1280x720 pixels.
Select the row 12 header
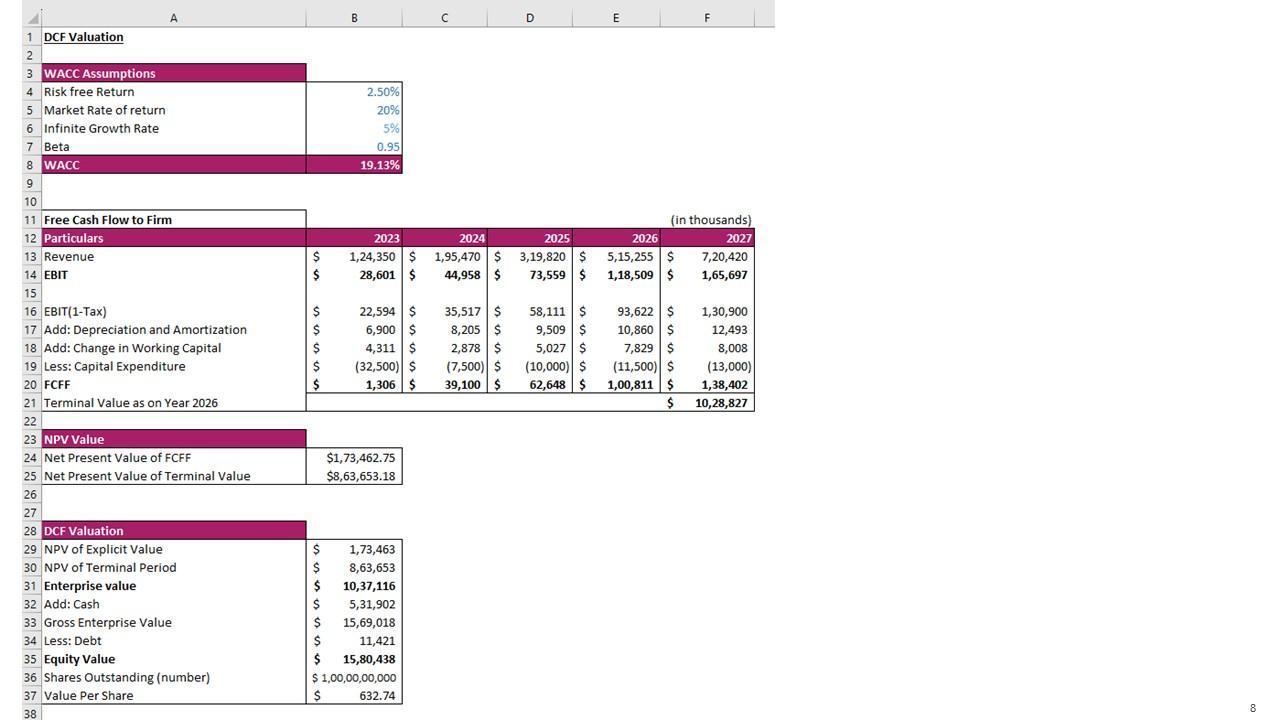31,238
